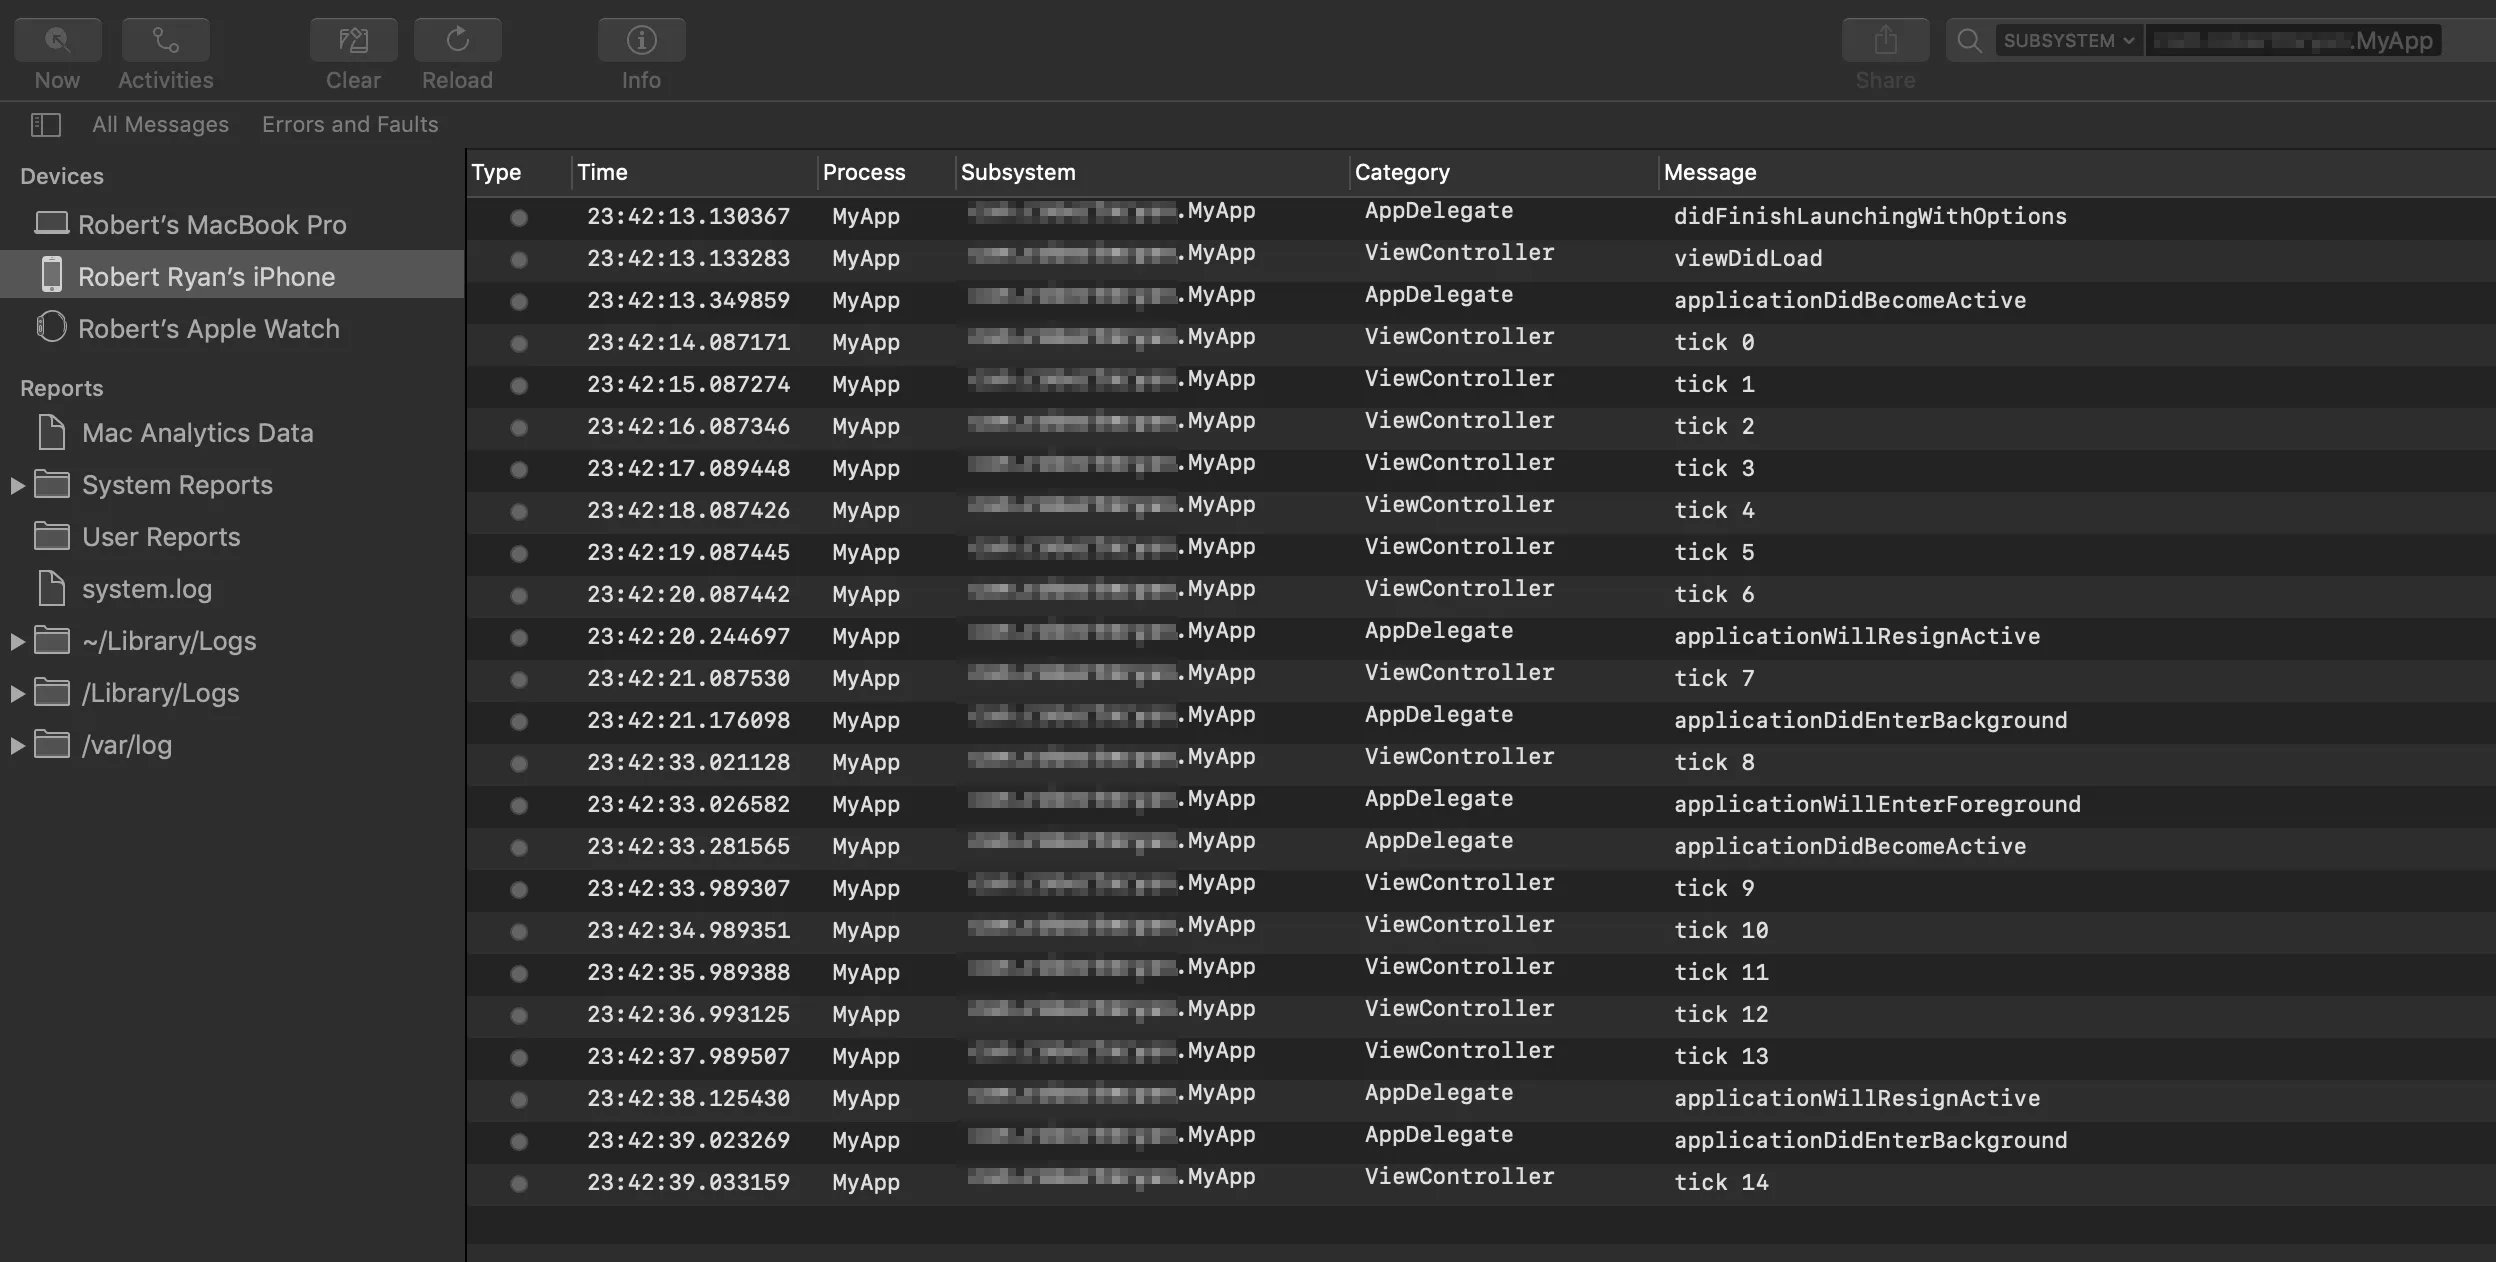The image size is (2496, 1262).
Task: Show the Info inspector icon
Action: [x=641, y=40]
